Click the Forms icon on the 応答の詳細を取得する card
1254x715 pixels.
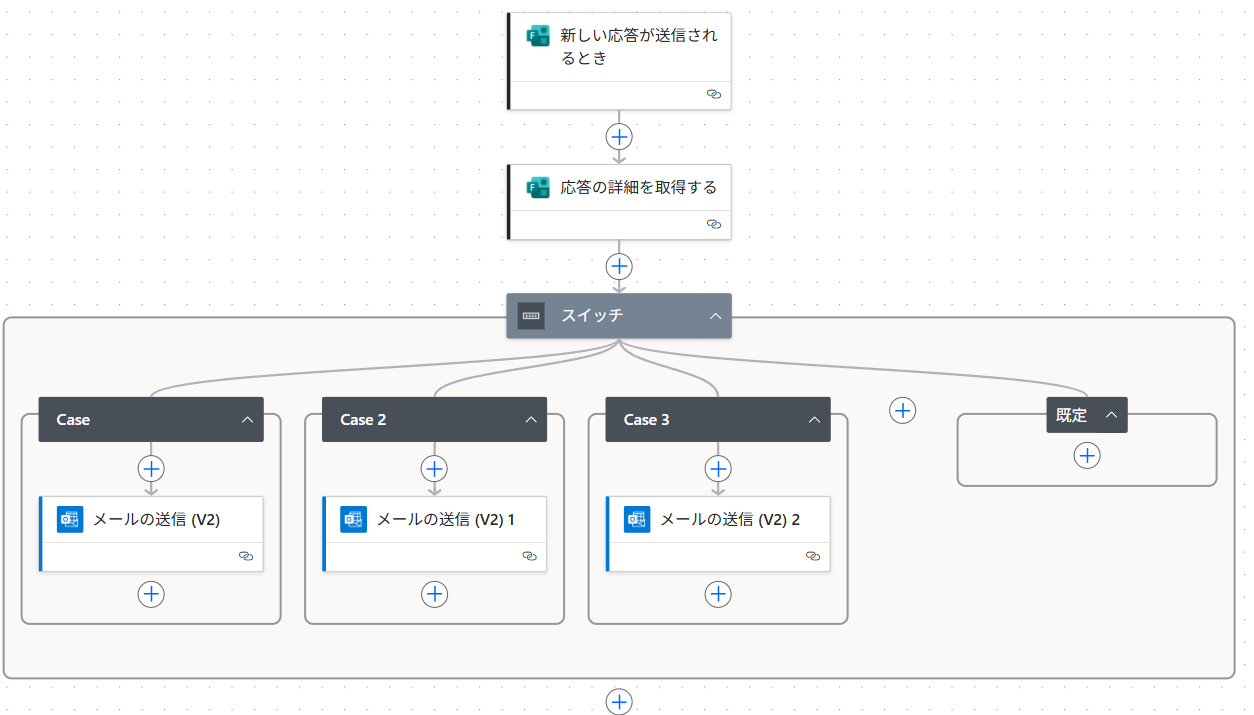coord(538,188)
